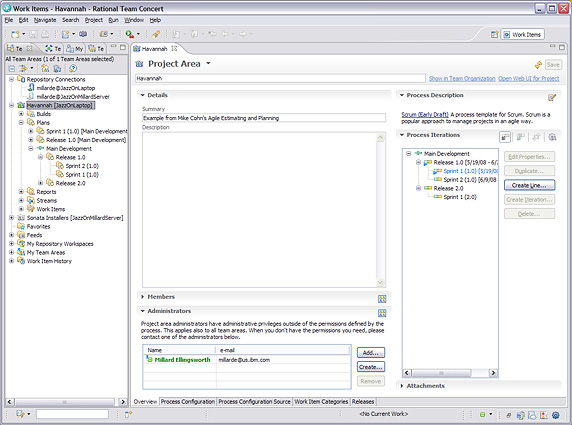Screen dimensions: 572x425
Task: Open the Project Area dropdown arrow
Action: [x=208, y=63]
